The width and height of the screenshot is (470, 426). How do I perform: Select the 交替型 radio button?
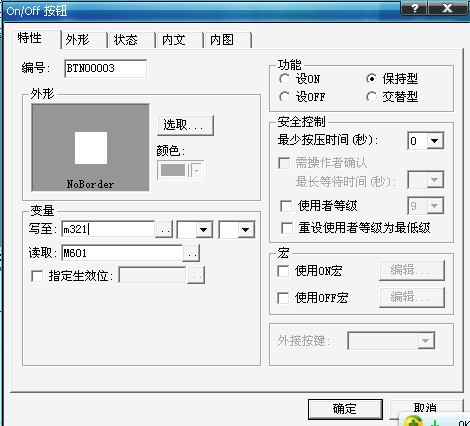click(371, 97)
